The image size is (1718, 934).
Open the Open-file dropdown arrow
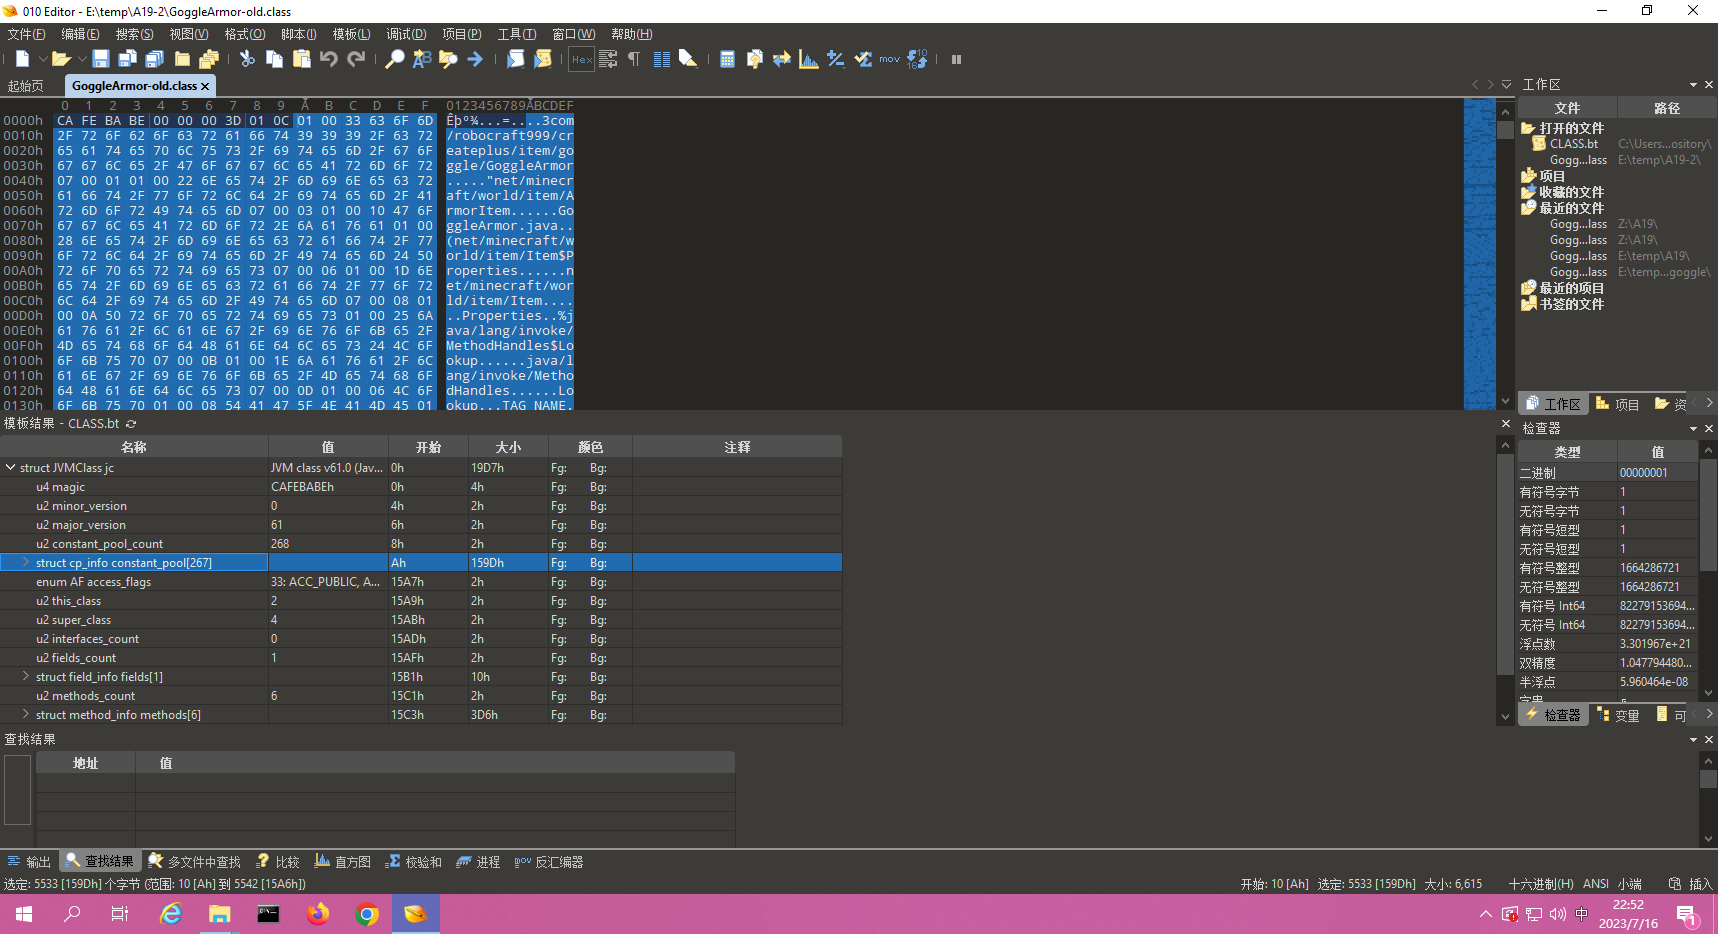click(81, 59)
